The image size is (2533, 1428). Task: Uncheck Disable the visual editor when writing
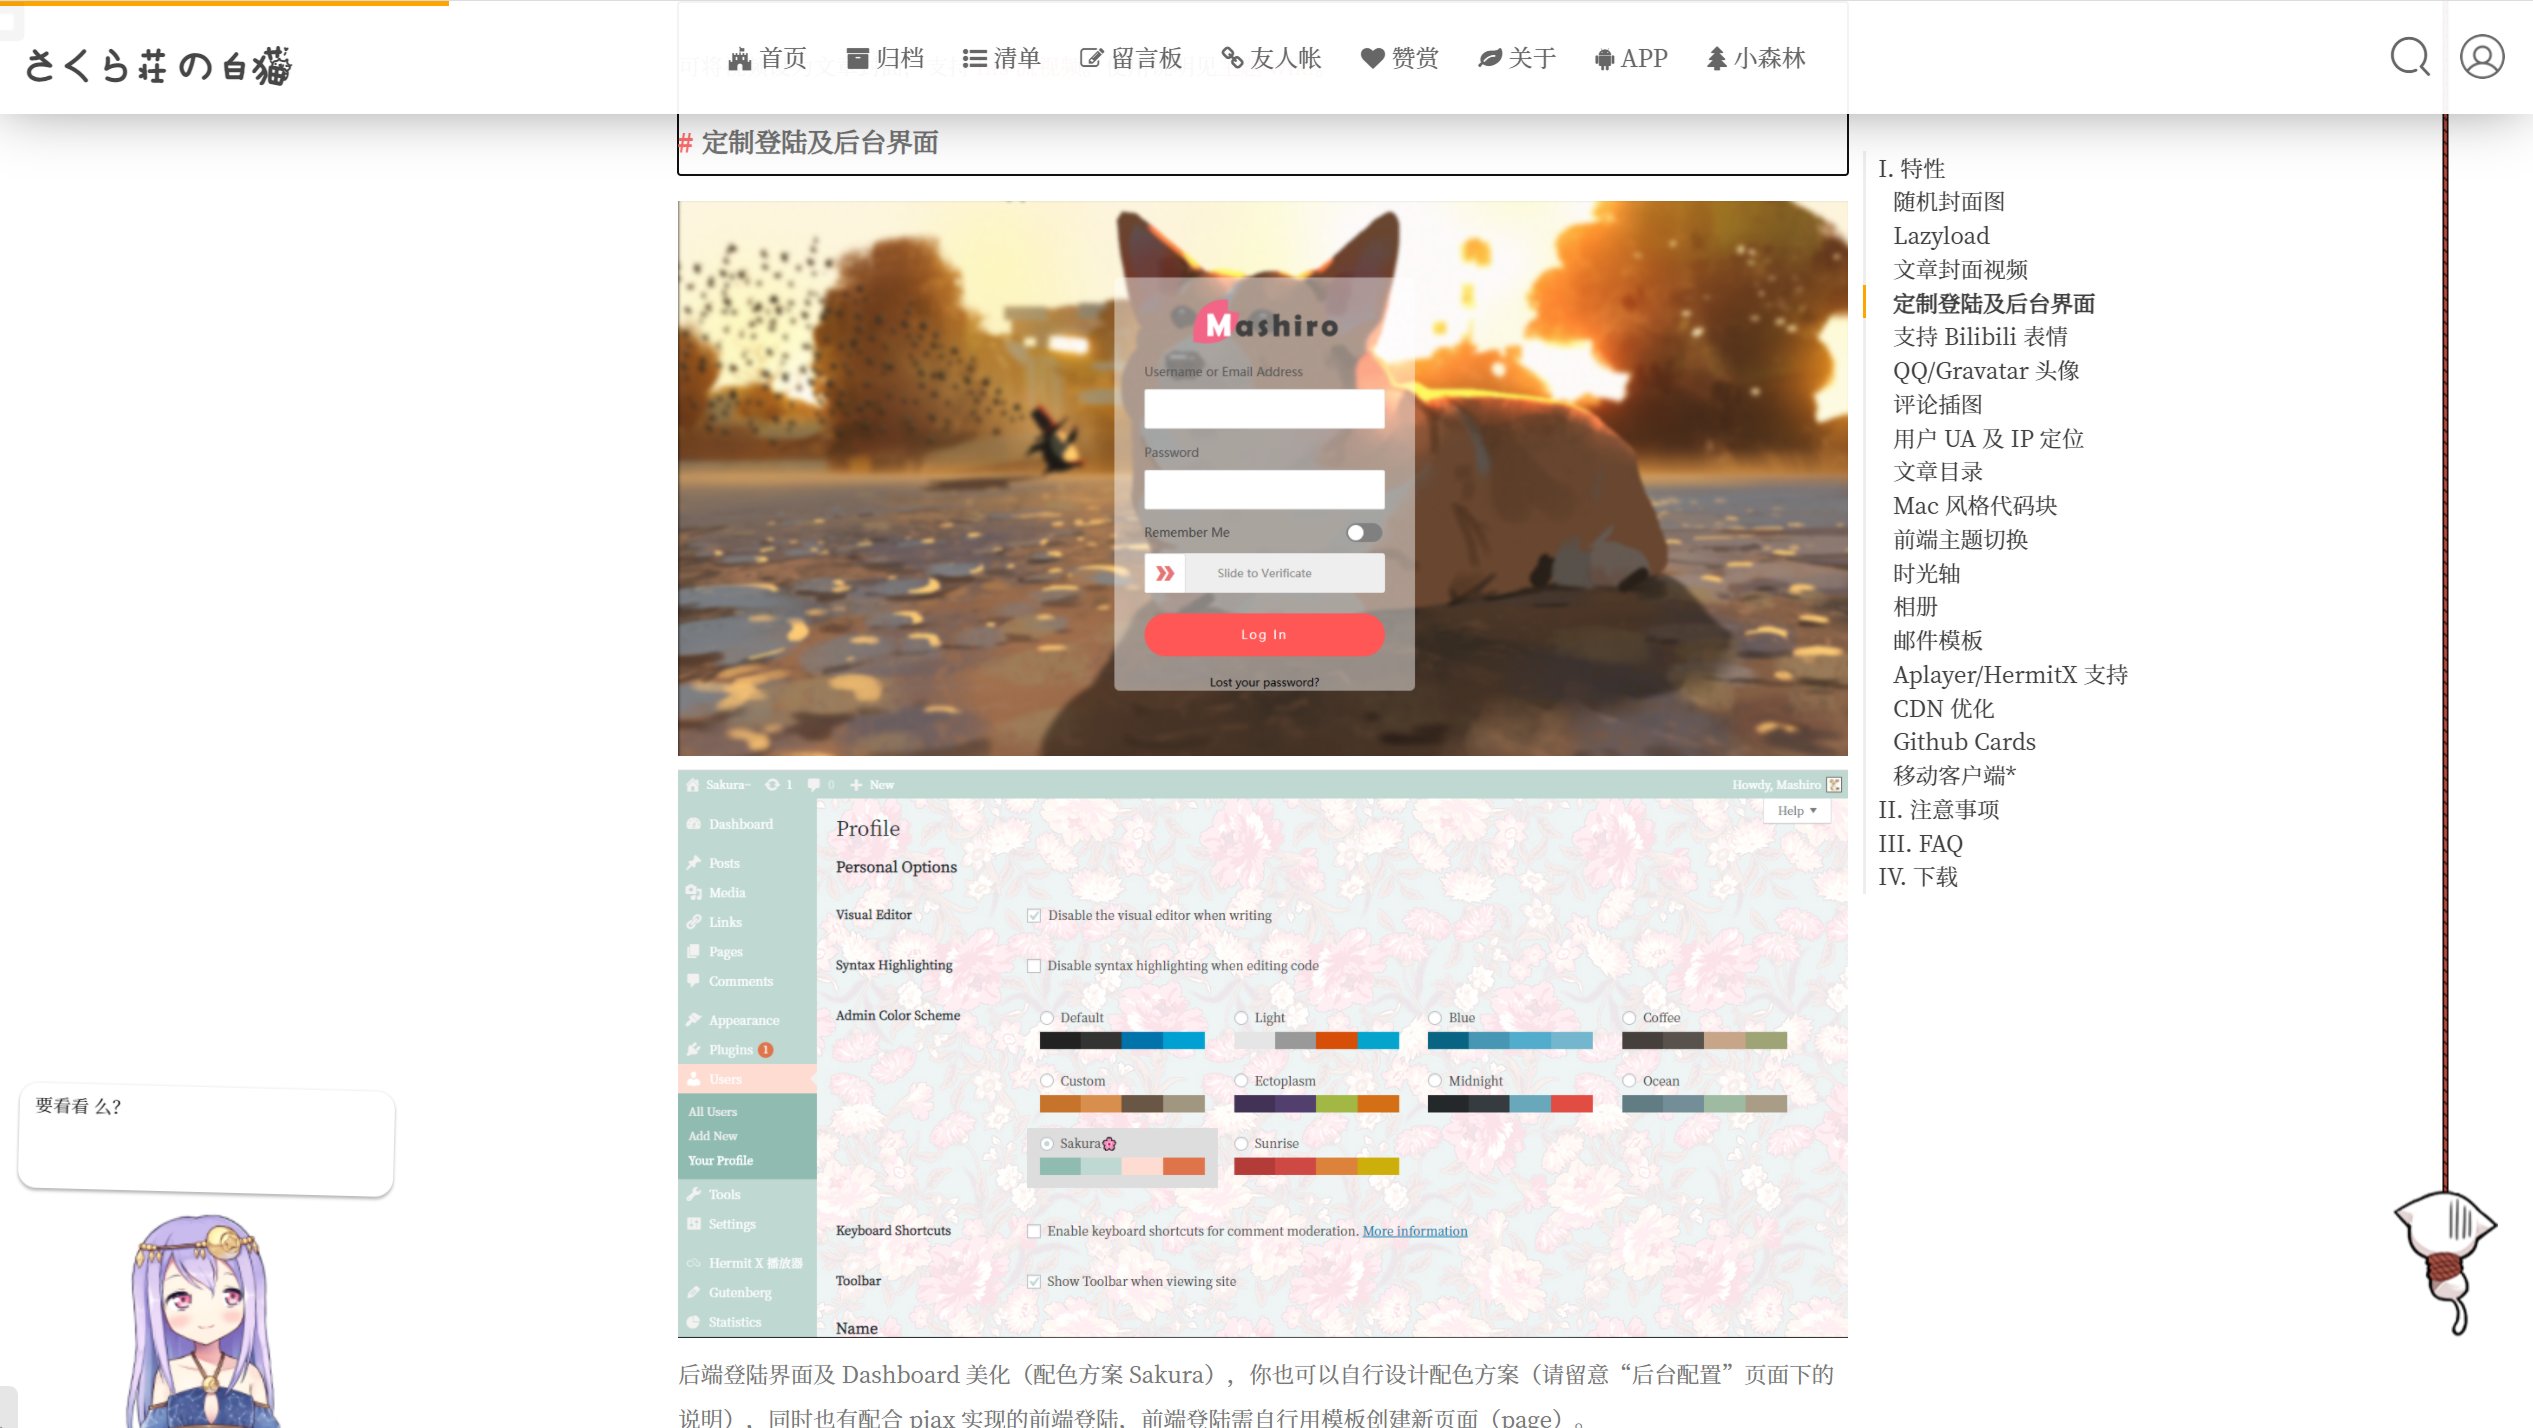point(1034,915)
